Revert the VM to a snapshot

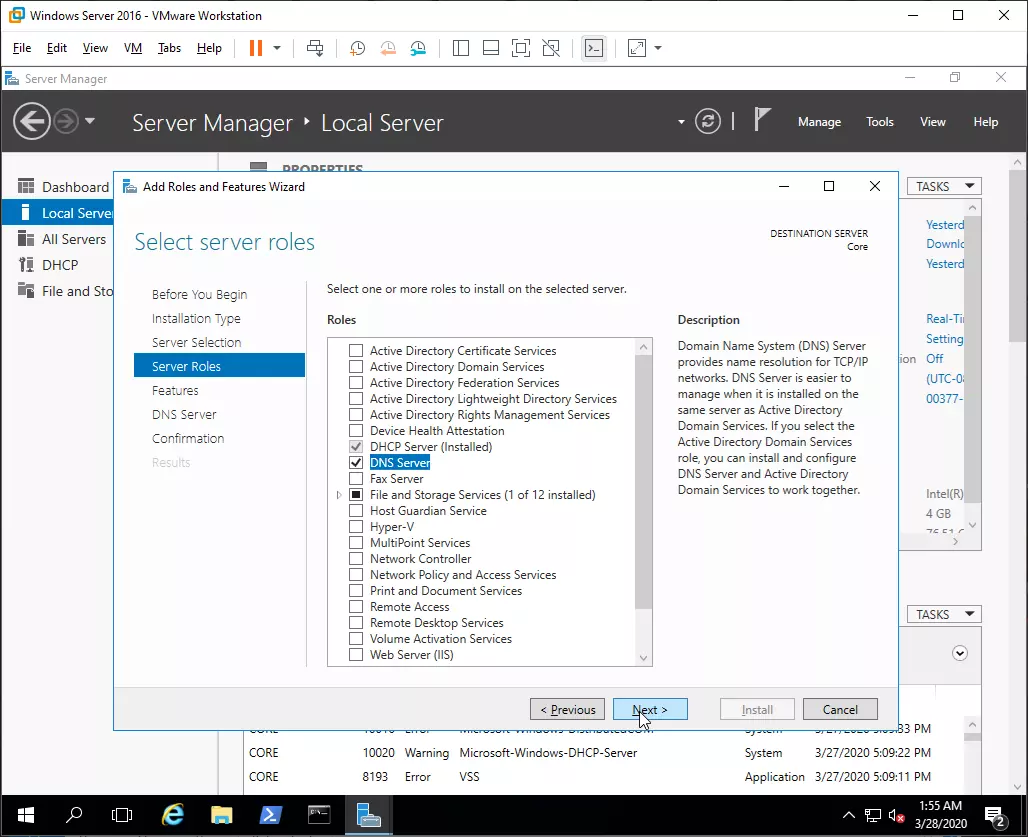(388, 48)
